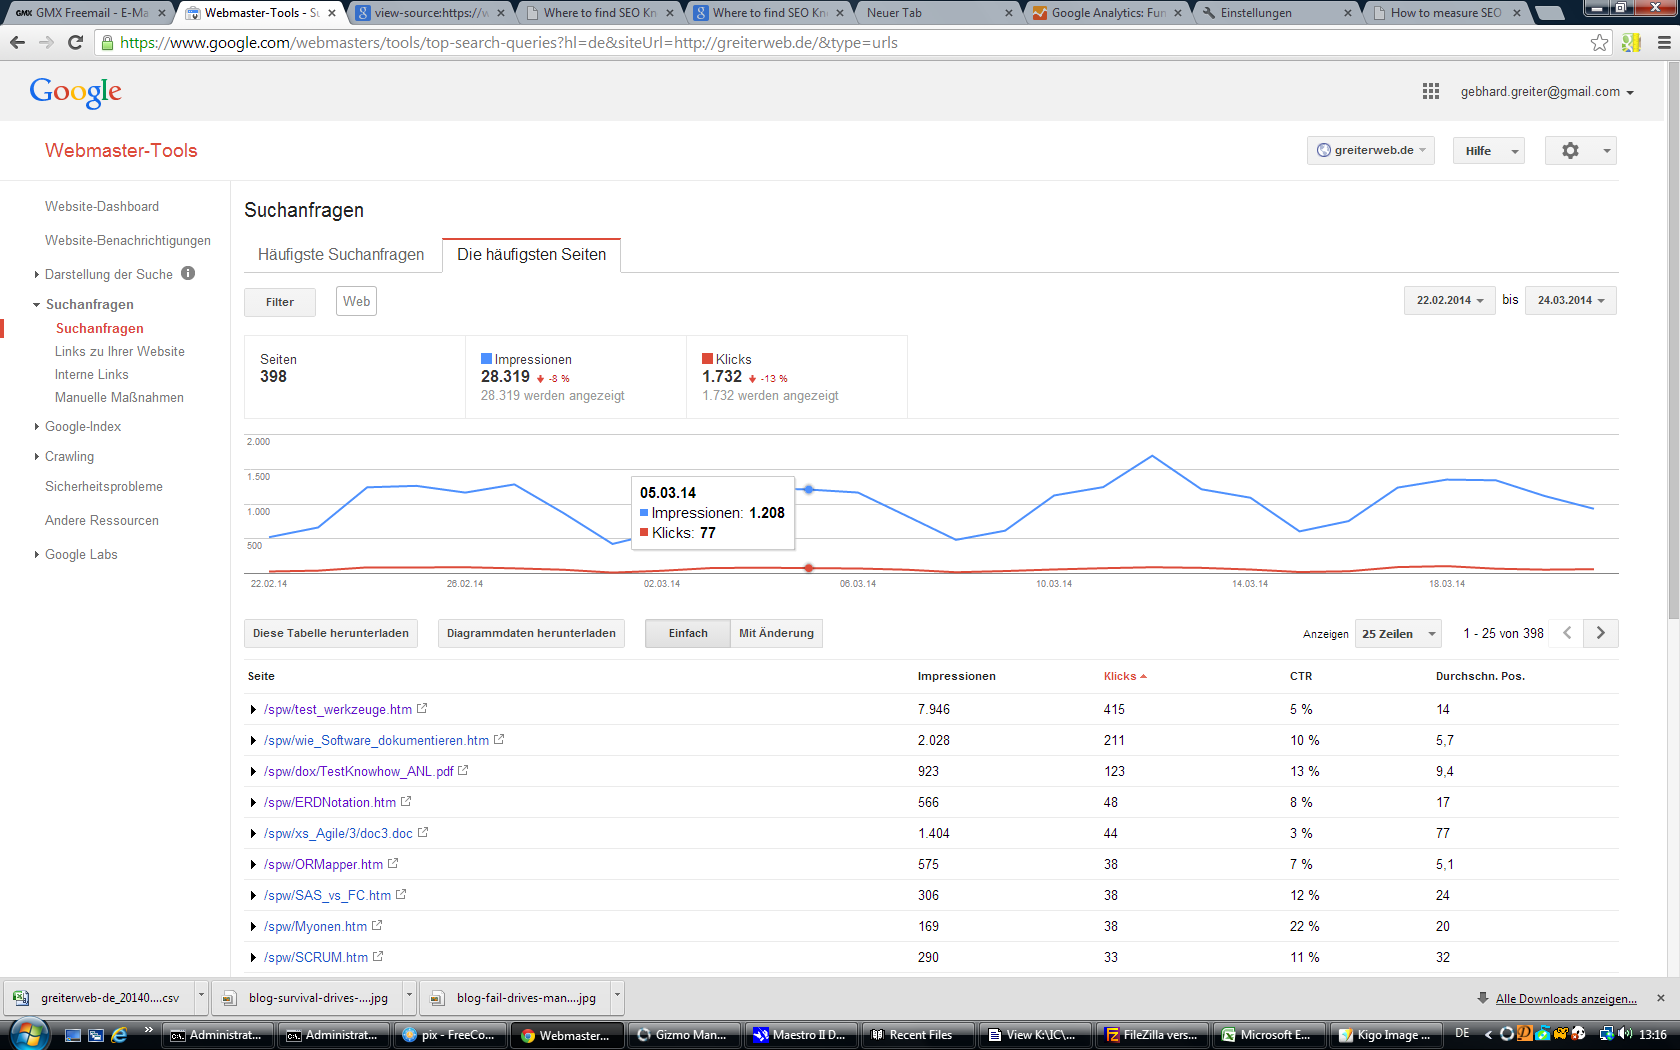Open Sicherheitsprobleme in sidebar
Image resolution: width=1680 pixels, height=1050 pixels.
point(104,486)
